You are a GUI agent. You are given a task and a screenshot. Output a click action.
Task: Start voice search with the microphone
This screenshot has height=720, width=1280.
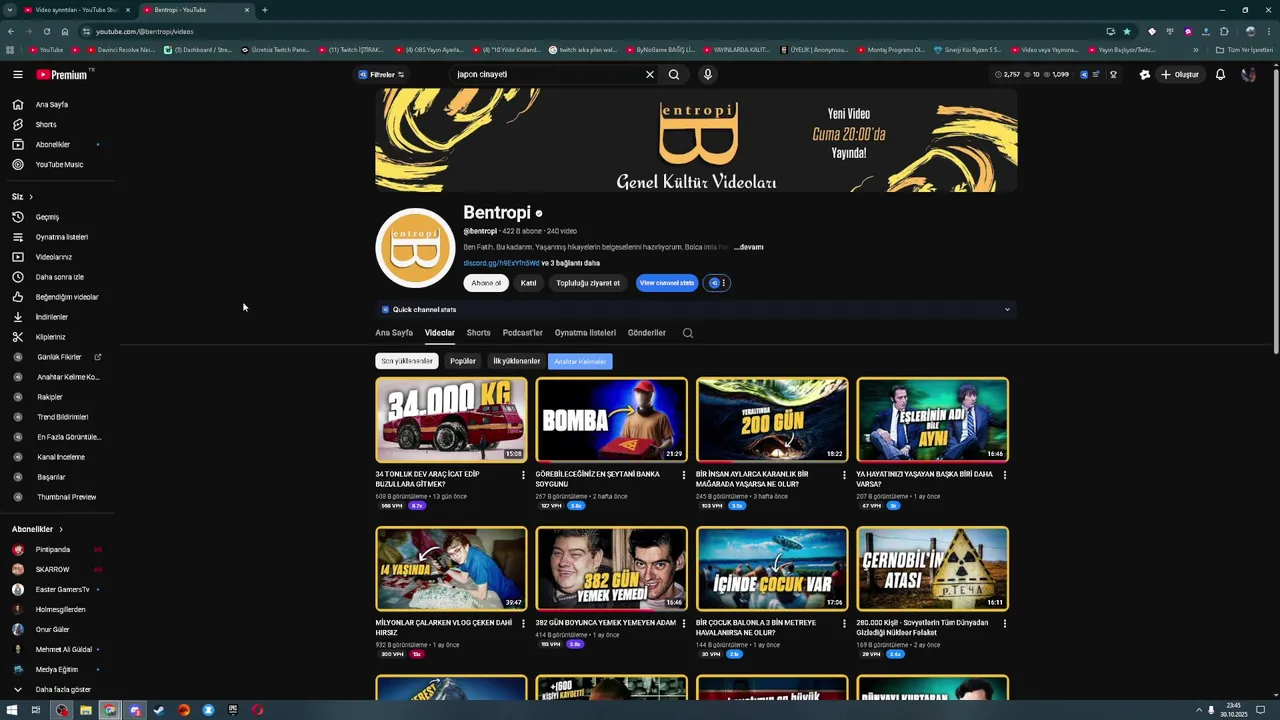click(x=707, y=75)
